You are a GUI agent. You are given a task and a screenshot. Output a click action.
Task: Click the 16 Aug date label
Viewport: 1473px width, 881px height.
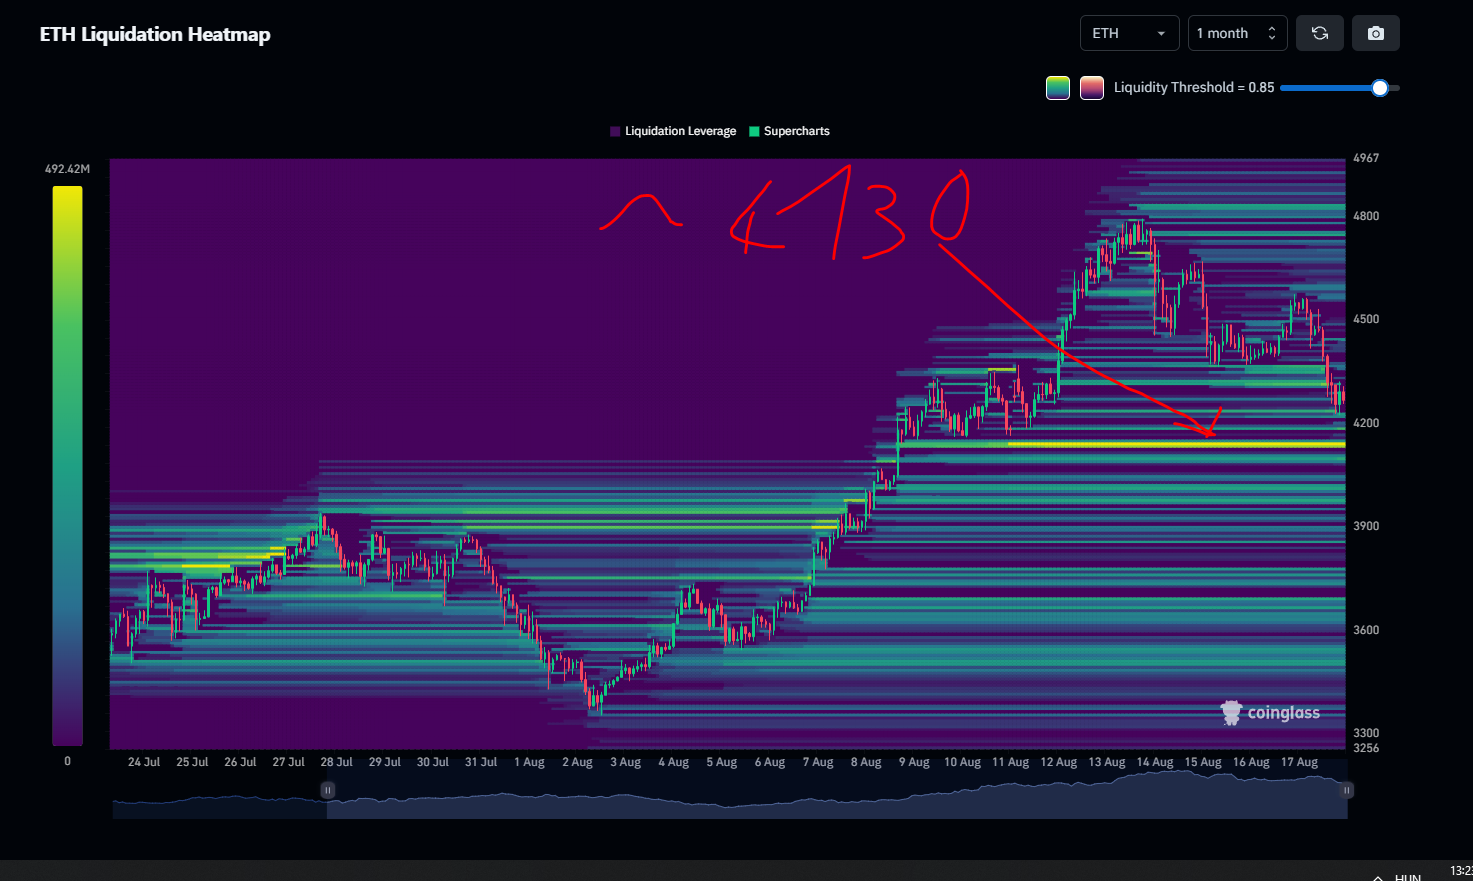click(1251, 762)
